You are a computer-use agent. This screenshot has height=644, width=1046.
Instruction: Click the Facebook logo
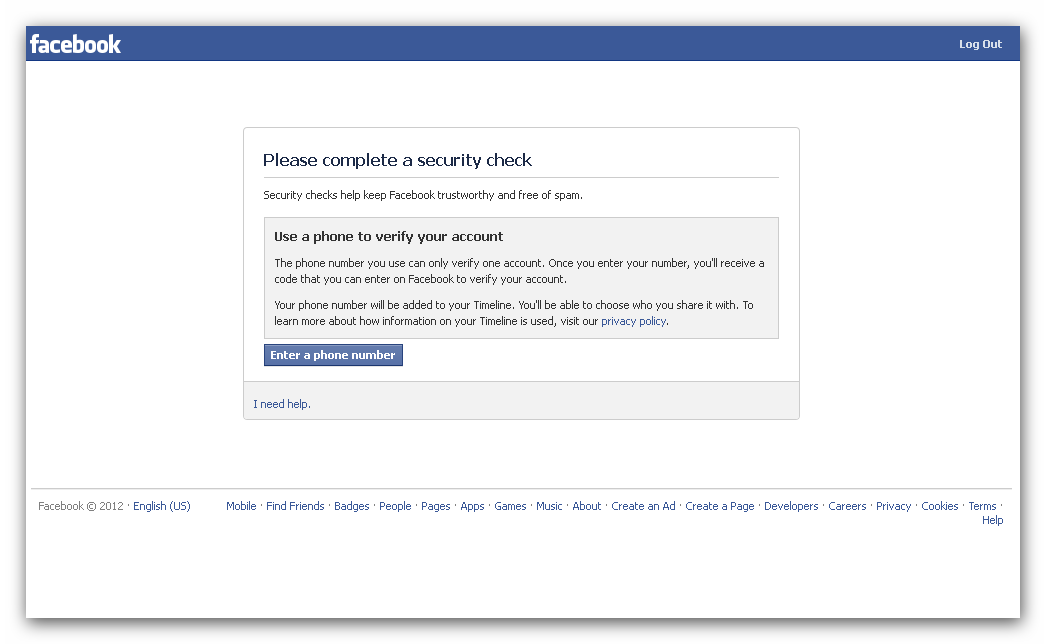(75, 44)
